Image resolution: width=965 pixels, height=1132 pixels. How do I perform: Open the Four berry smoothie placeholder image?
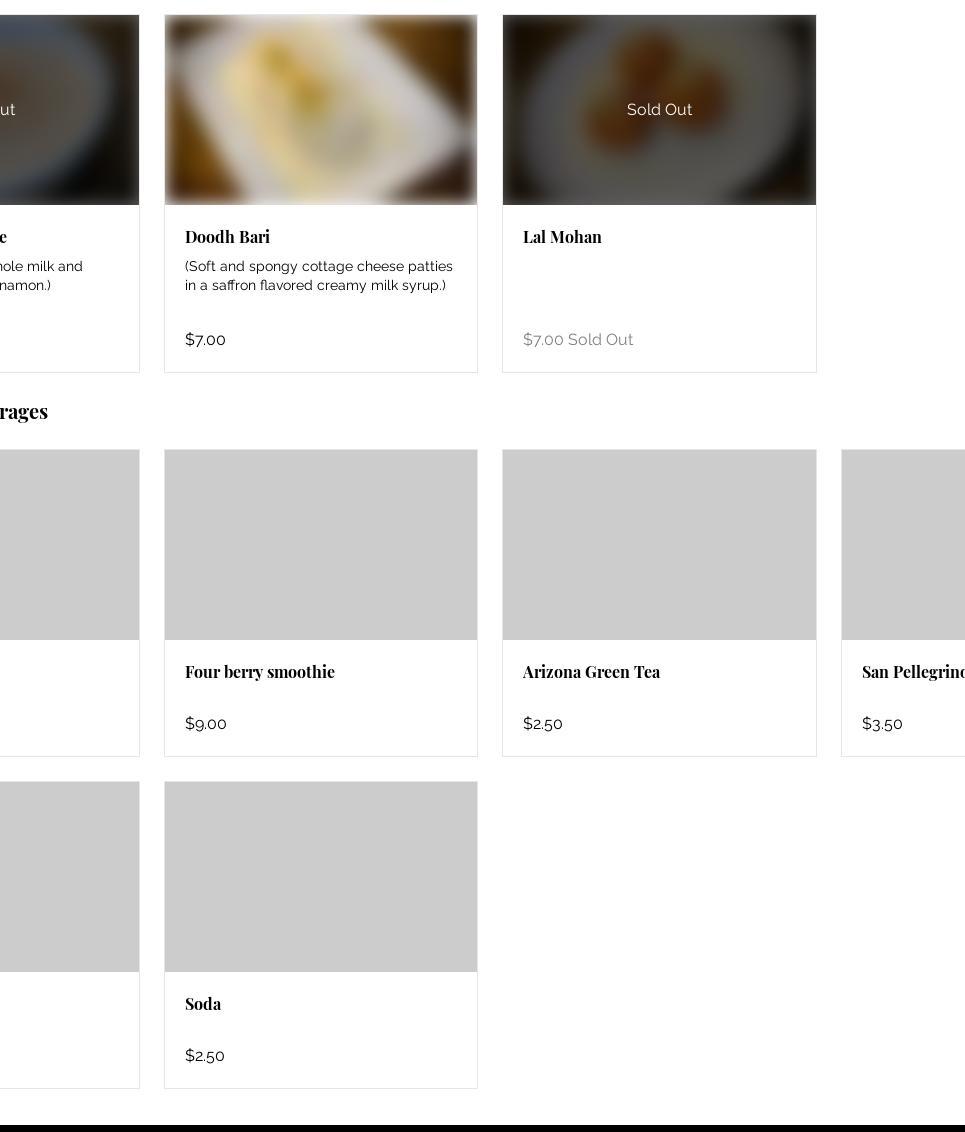pyautogui.click(x=320, y=544)
